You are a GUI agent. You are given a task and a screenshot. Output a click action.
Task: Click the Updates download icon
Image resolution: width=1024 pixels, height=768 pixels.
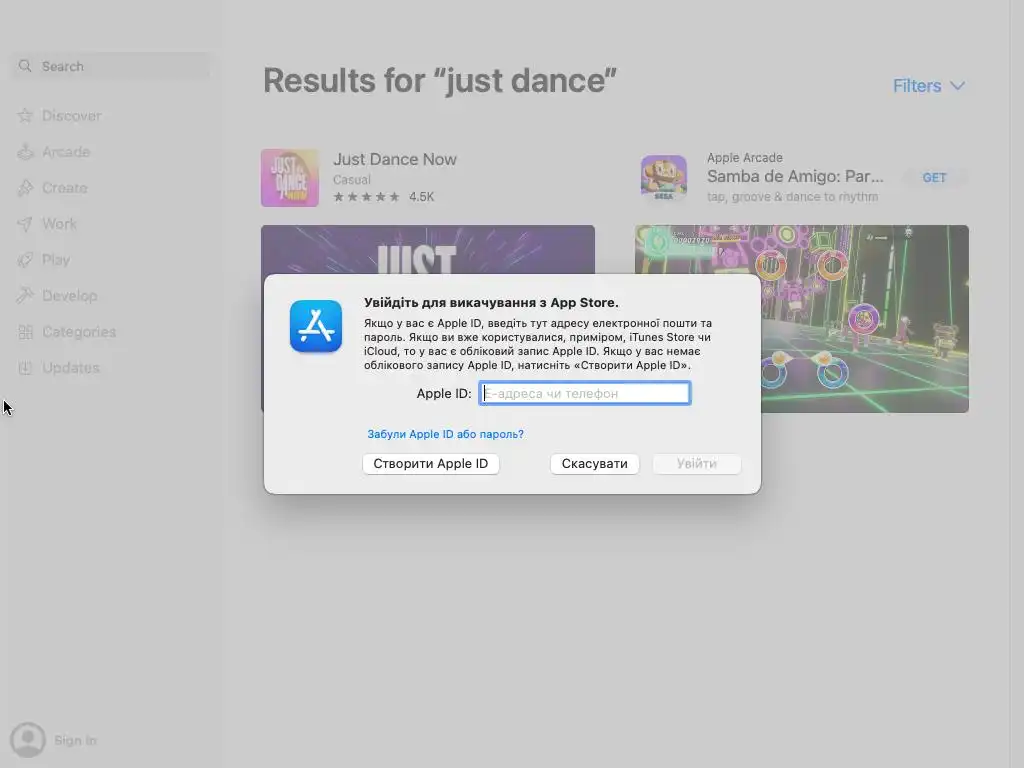click(25, 368)
